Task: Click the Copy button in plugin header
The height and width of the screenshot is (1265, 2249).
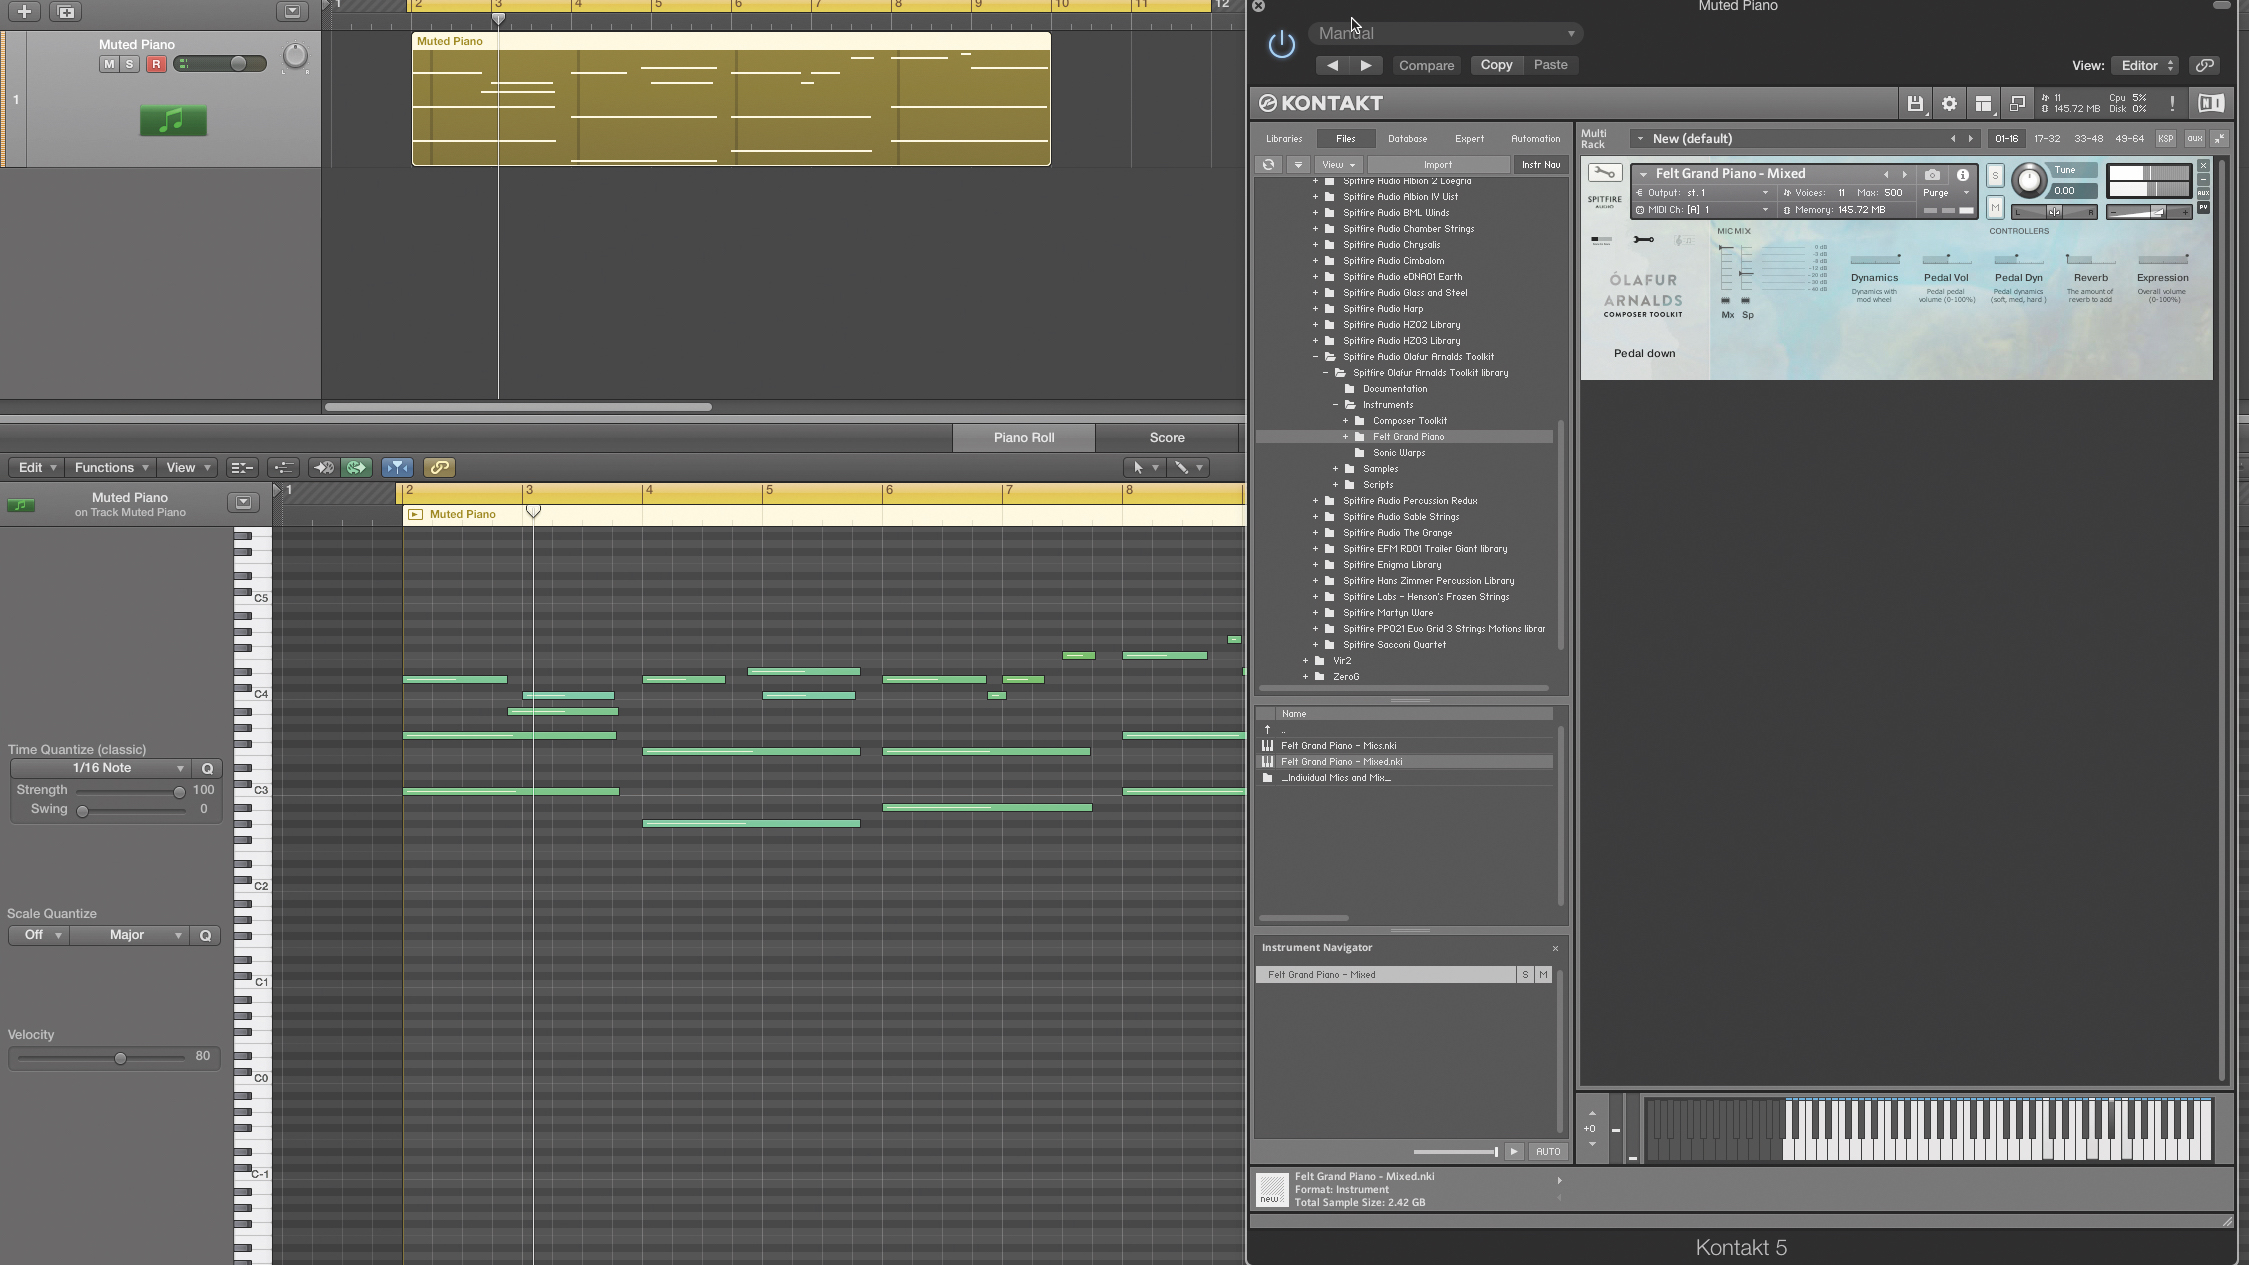Action: (x=1496, y=65)
